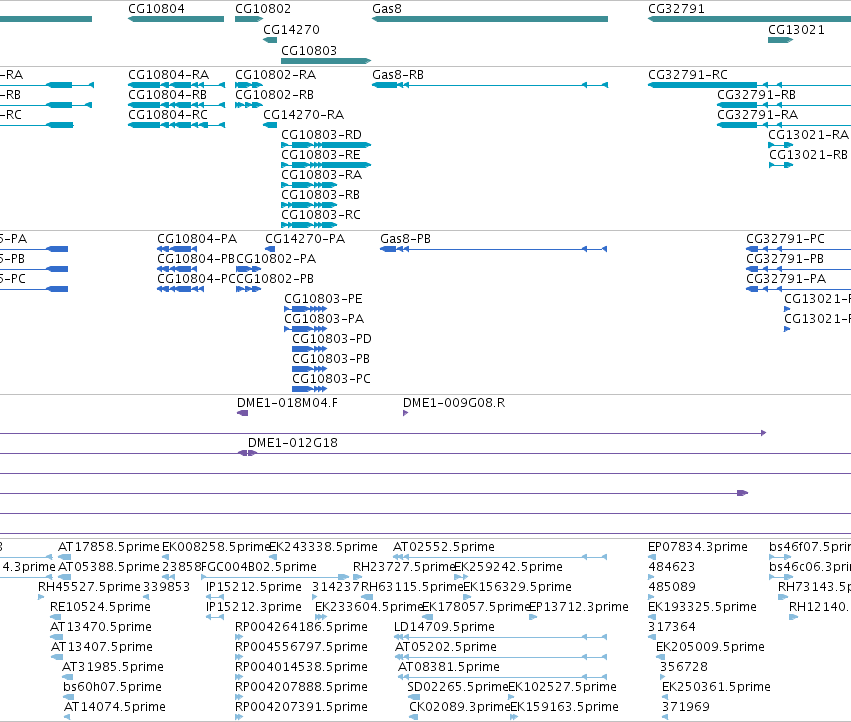Select the CG14270 gene label in top track

click(291, 30)
